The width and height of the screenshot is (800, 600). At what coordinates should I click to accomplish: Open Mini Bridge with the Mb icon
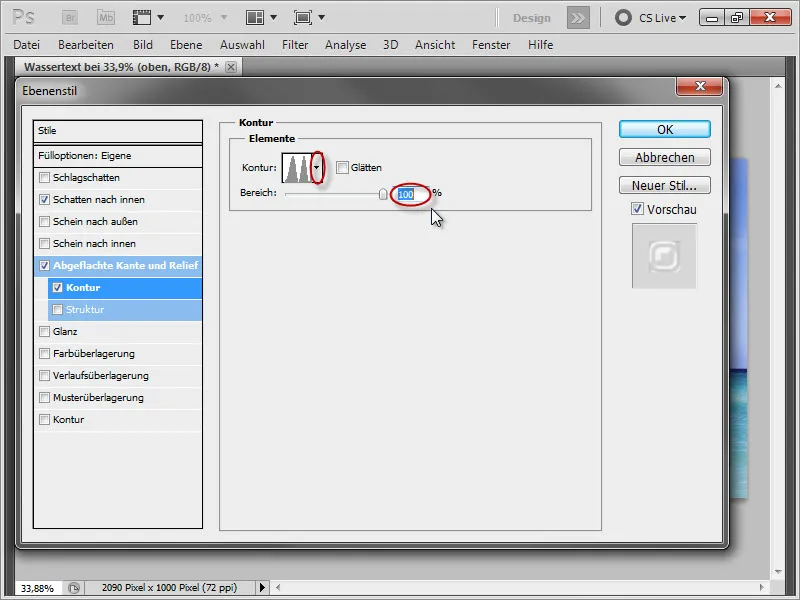tap(106, 18)
